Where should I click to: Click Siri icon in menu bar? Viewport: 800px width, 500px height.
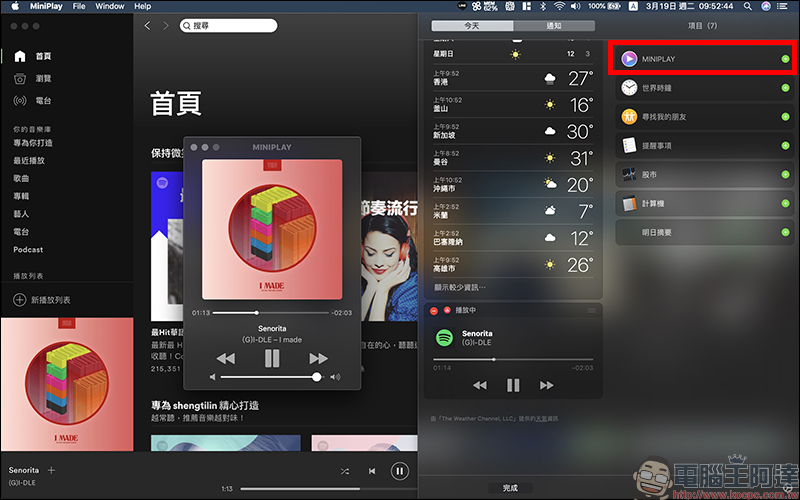(766, 6)
